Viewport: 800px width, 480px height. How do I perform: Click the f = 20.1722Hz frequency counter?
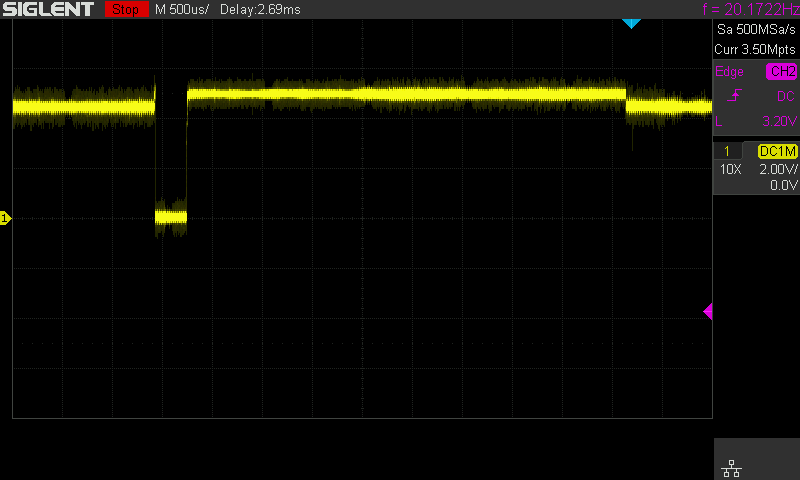(750, 9)
